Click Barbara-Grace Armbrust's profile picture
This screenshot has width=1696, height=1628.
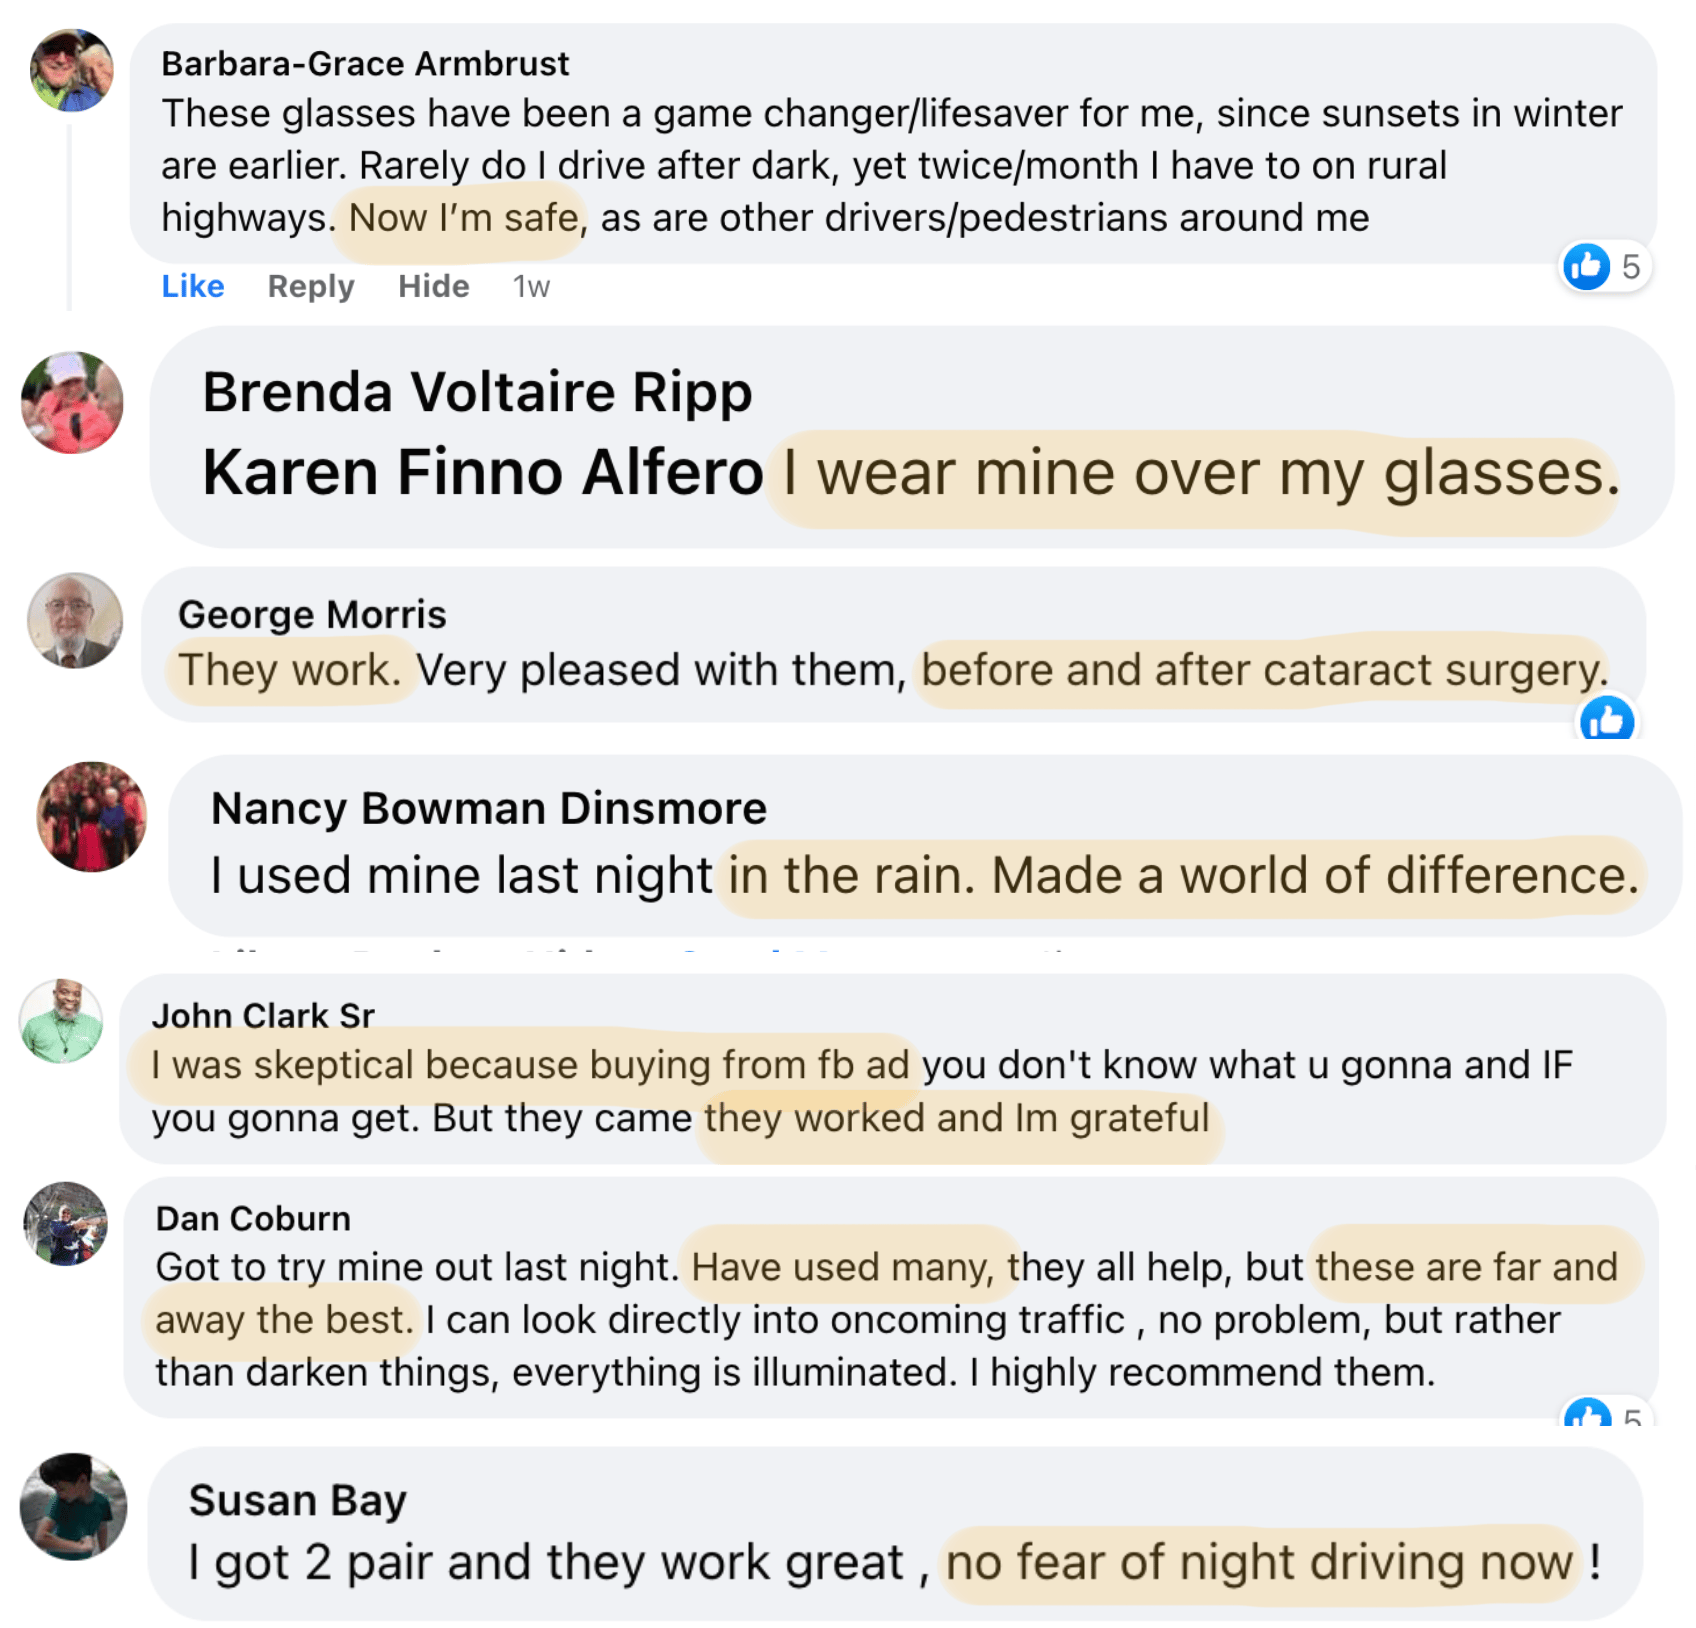click(x=71, y=70)
